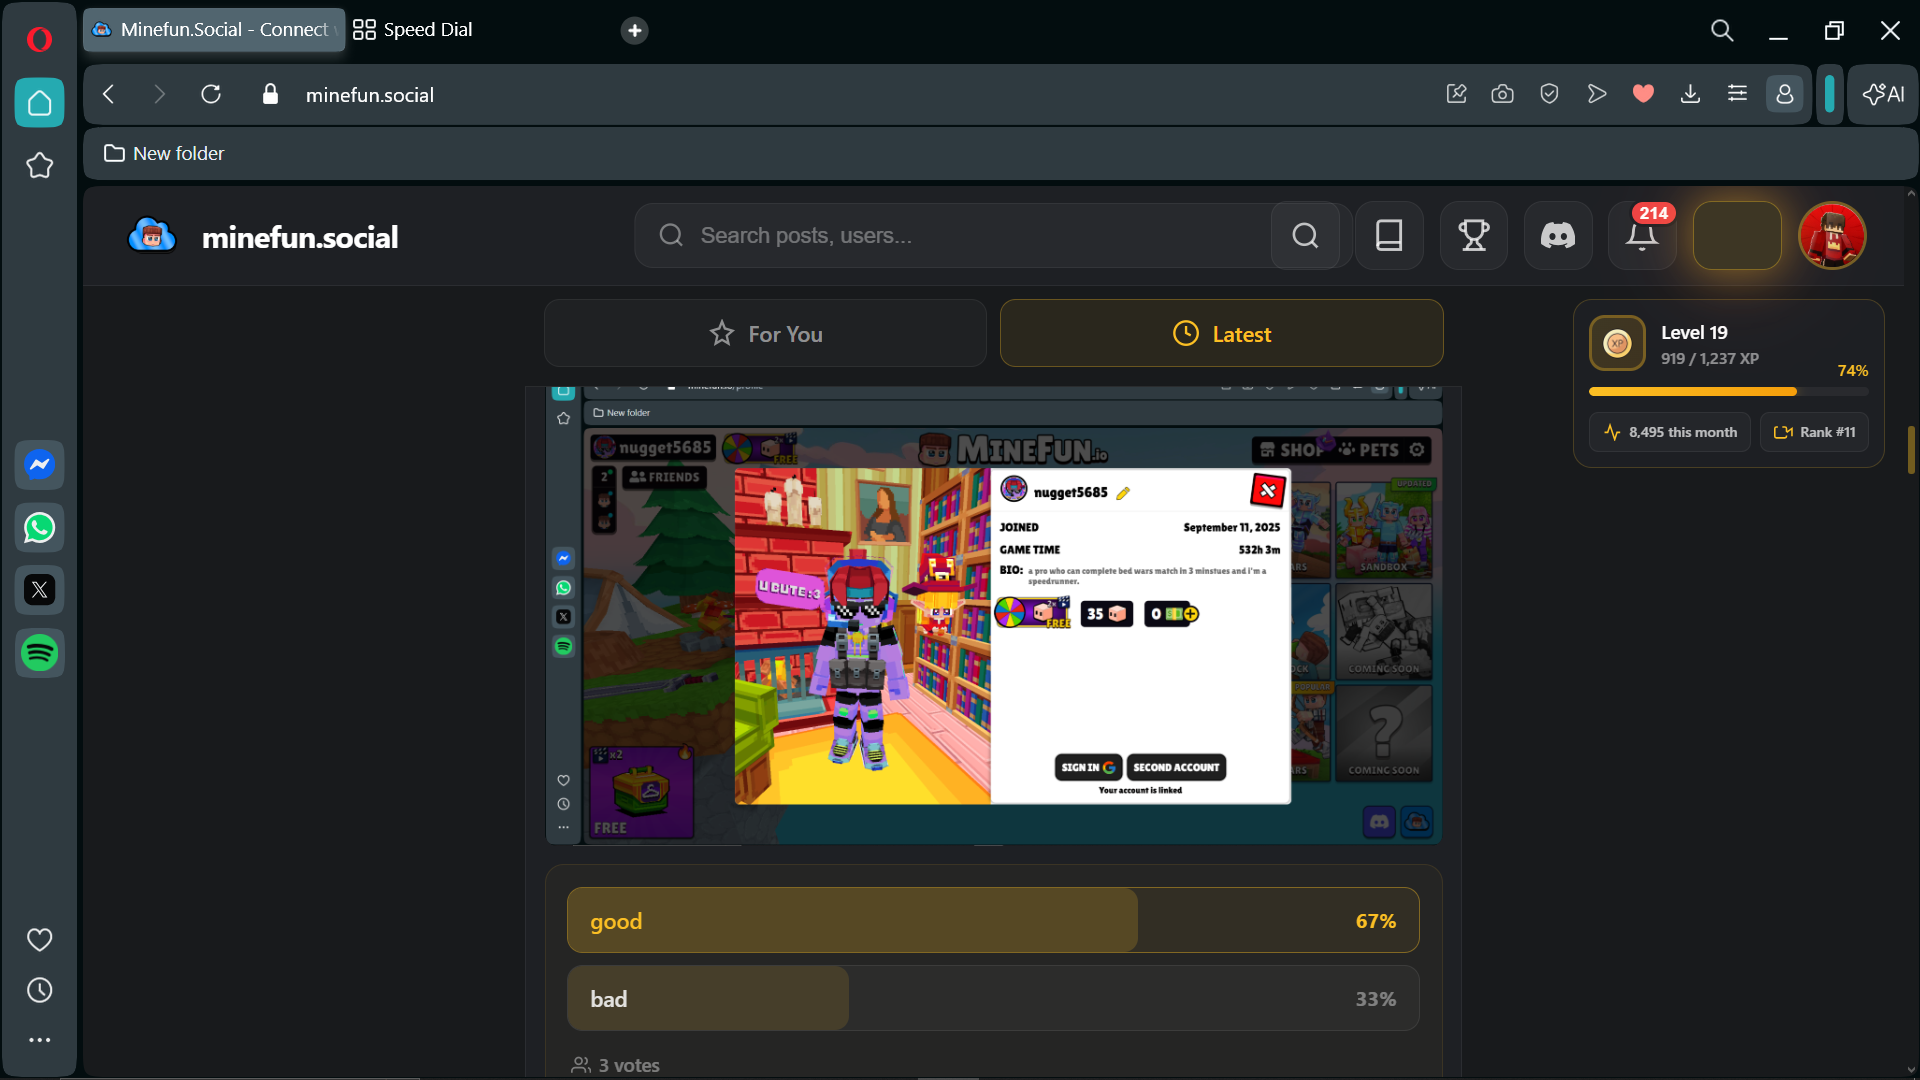1920x1080 pixels.
Task: Click the Search posts, users field
Action: pos(950,236)
